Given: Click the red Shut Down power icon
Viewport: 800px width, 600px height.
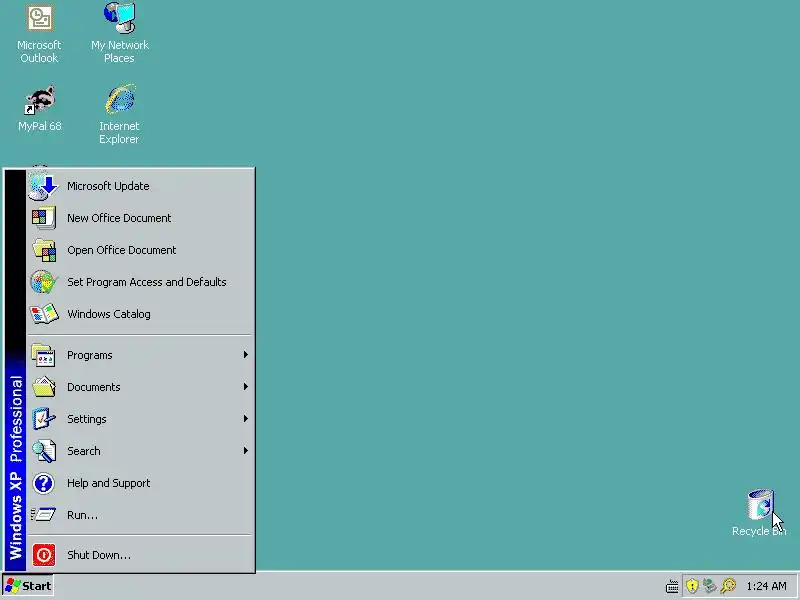Looking at the screenshot, I should point(43,555).
